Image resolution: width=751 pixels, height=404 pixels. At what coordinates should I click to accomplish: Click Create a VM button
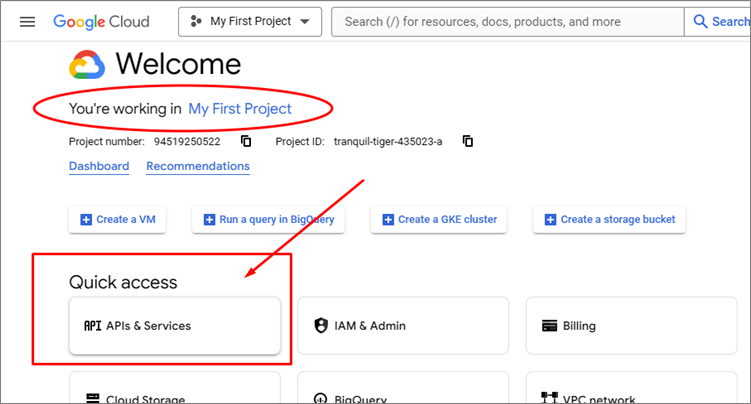(x=117, y=220)
